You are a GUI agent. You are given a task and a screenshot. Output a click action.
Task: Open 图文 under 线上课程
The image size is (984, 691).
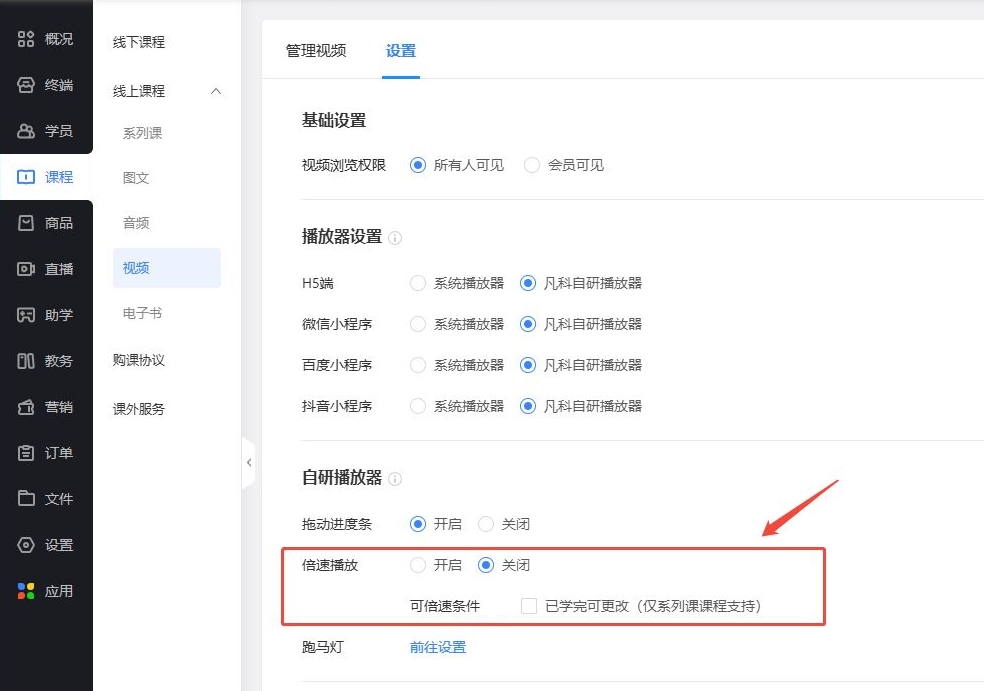[136, 178]
